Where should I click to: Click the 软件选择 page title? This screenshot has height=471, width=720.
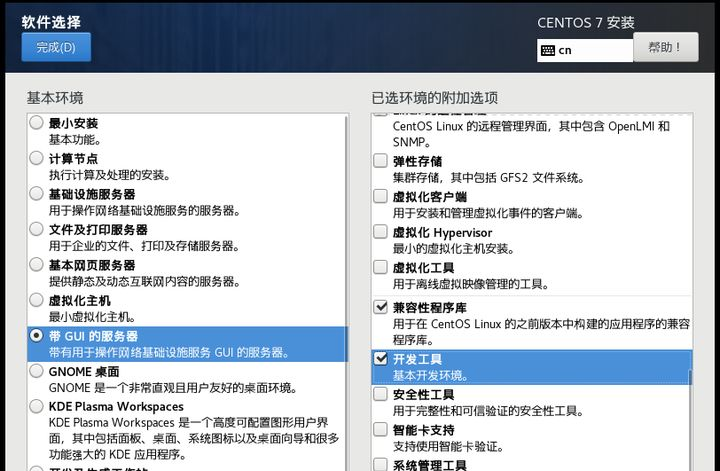tap(51, 22)
